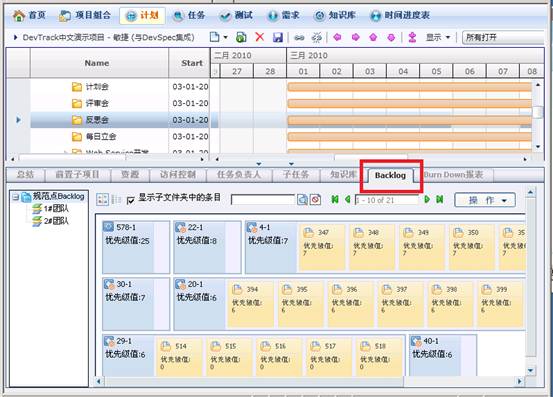Select backlog card 578-1

coord(136,247)
